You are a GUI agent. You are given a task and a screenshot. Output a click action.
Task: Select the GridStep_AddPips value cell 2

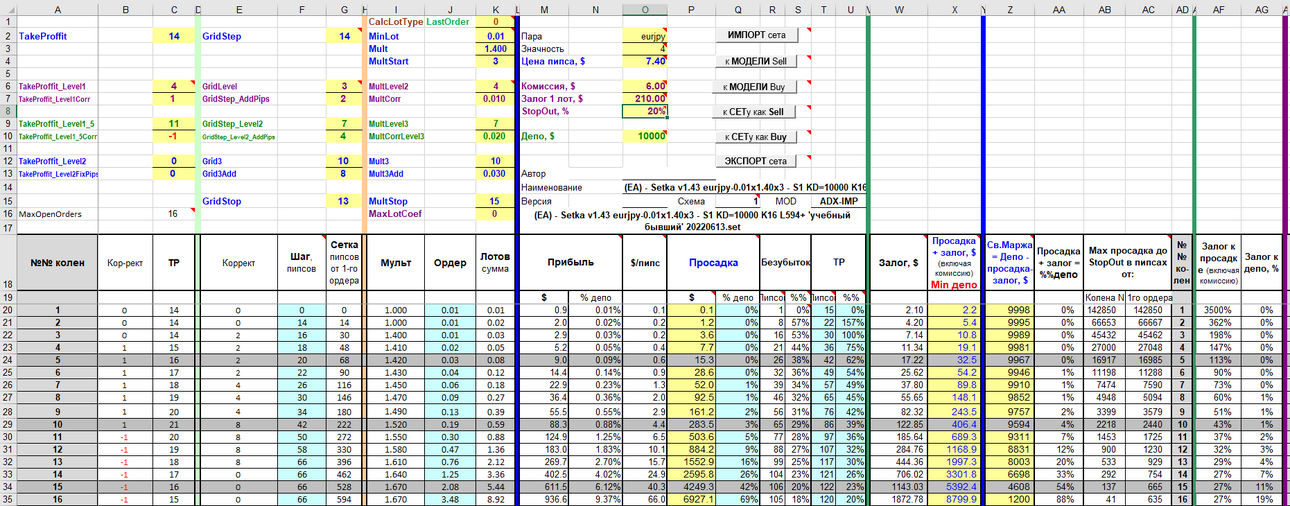[344, 99]
